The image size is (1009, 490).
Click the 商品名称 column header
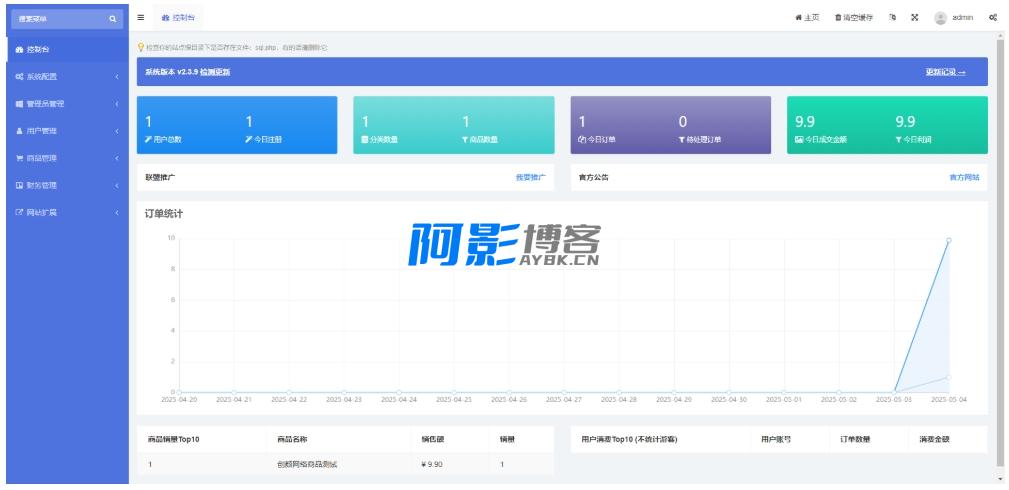(292, 440)
